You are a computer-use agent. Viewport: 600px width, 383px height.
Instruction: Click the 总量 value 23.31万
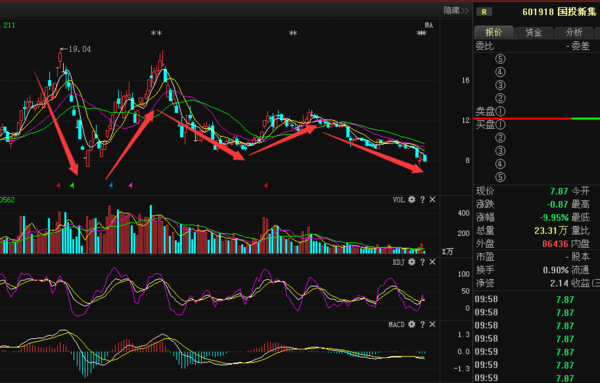pyautogui.click(x=551, y=230)
